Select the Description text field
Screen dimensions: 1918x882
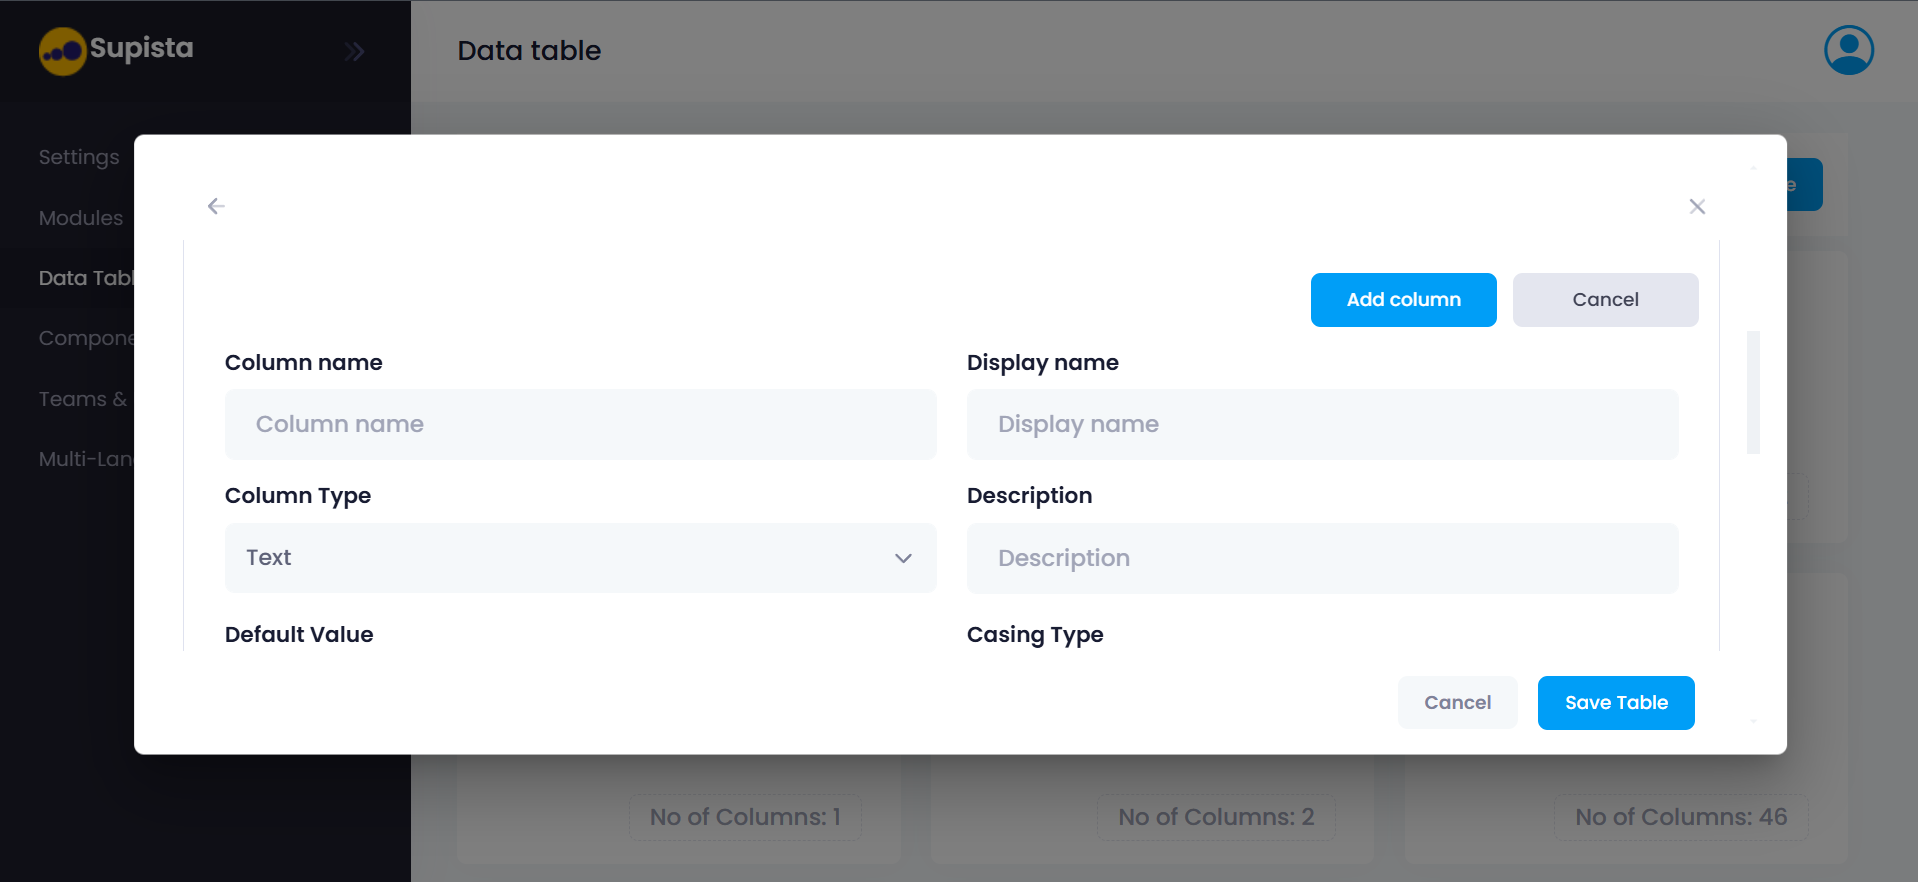(x=1321, y=558)
